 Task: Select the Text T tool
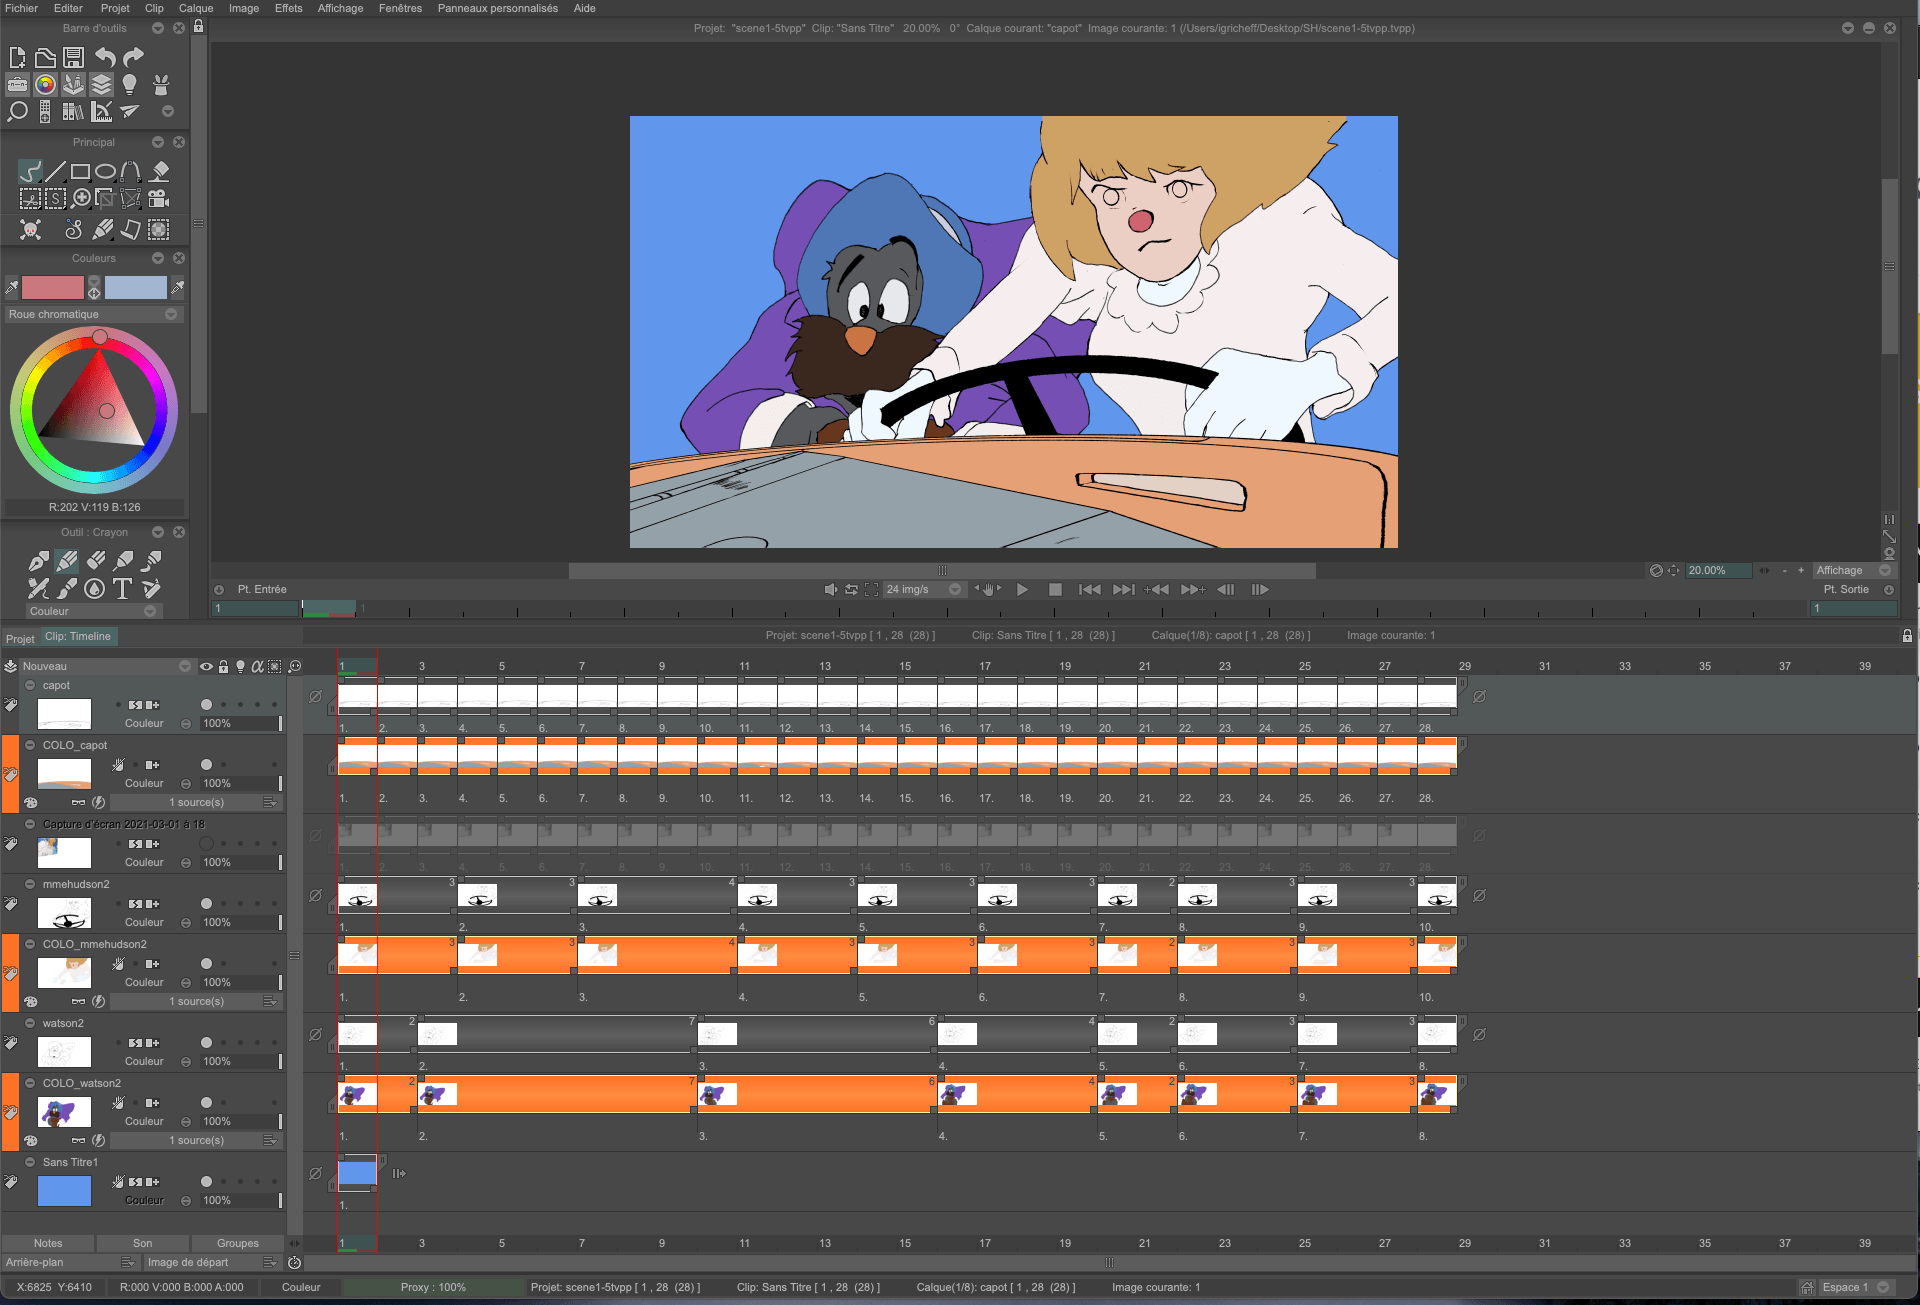pos(122,588)
